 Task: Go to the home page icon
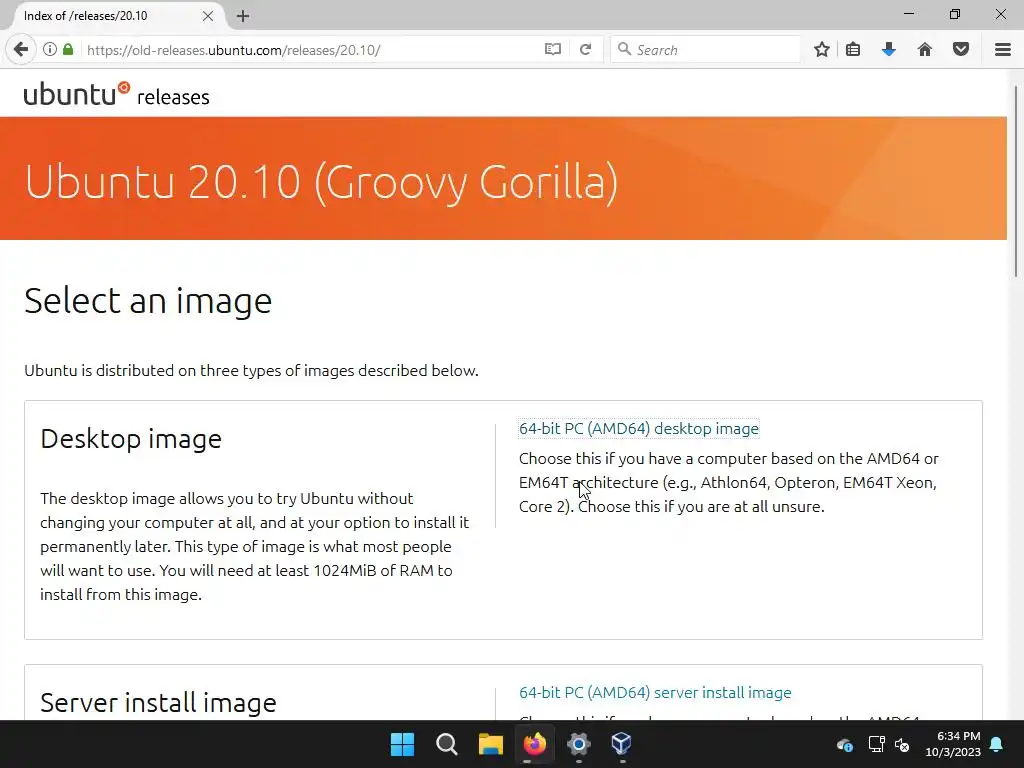tap(924, 50)
